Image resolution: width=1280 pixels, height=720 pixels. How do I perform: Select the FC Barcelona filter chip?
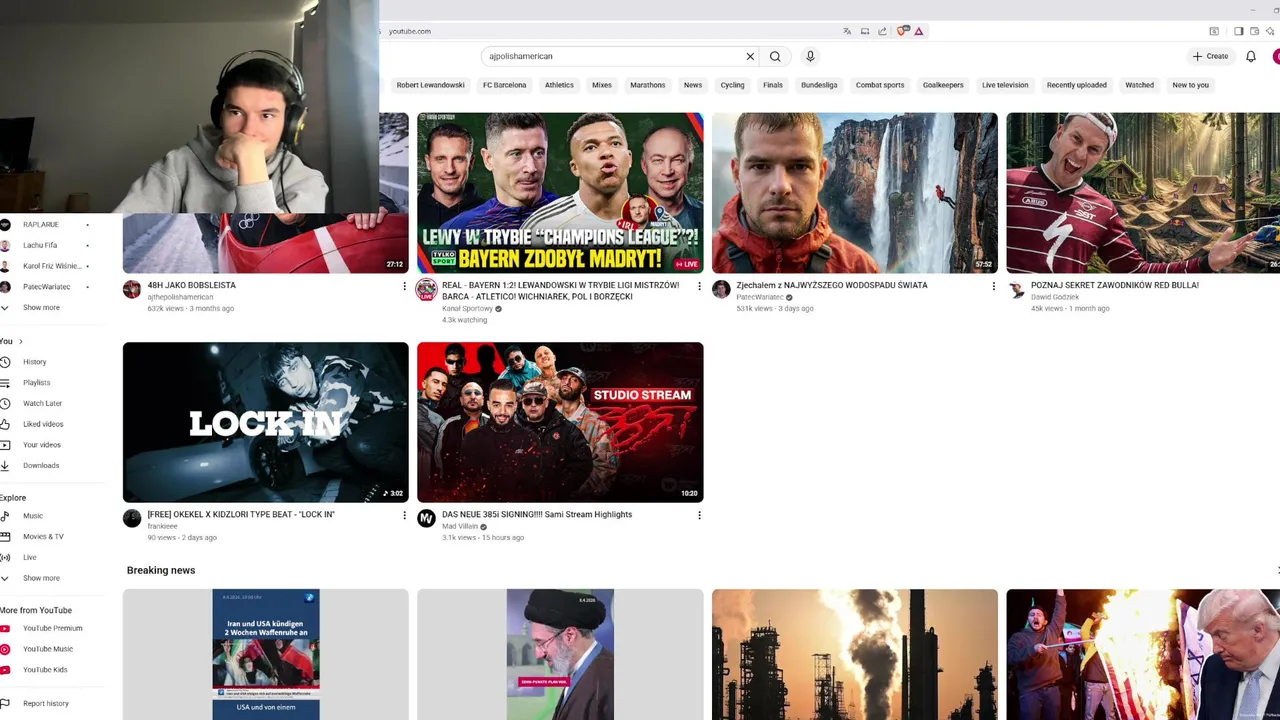[504, 85]
